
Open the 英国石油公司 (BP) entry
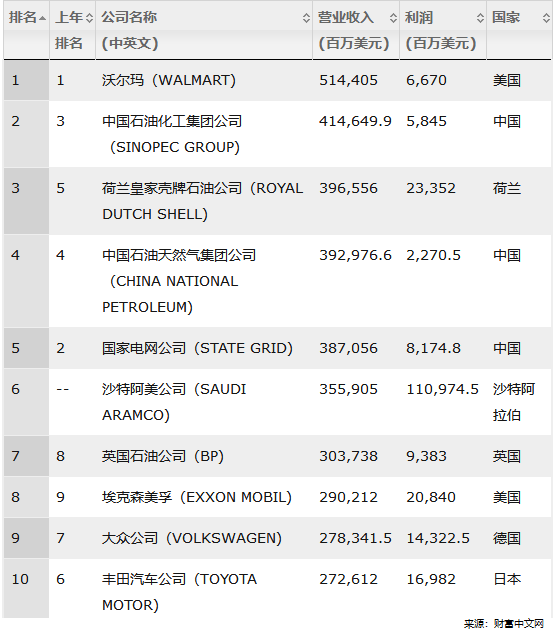point(163,456)
